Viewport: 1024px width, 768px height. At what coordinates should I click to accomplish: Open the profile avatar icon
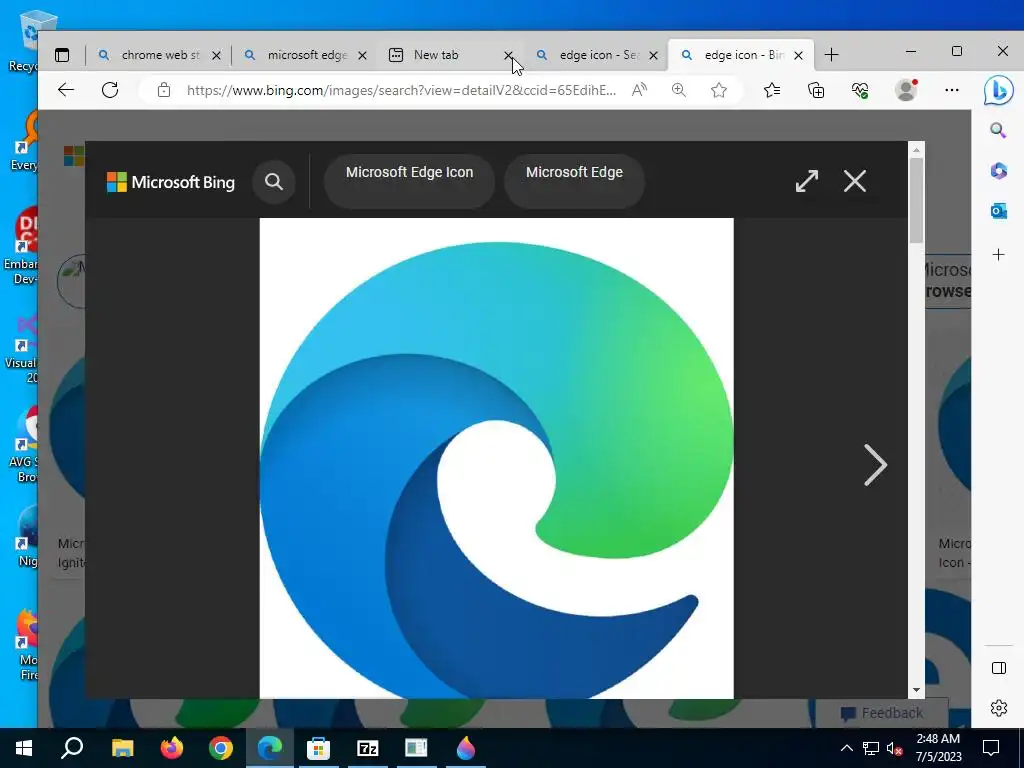coord(906,90)
